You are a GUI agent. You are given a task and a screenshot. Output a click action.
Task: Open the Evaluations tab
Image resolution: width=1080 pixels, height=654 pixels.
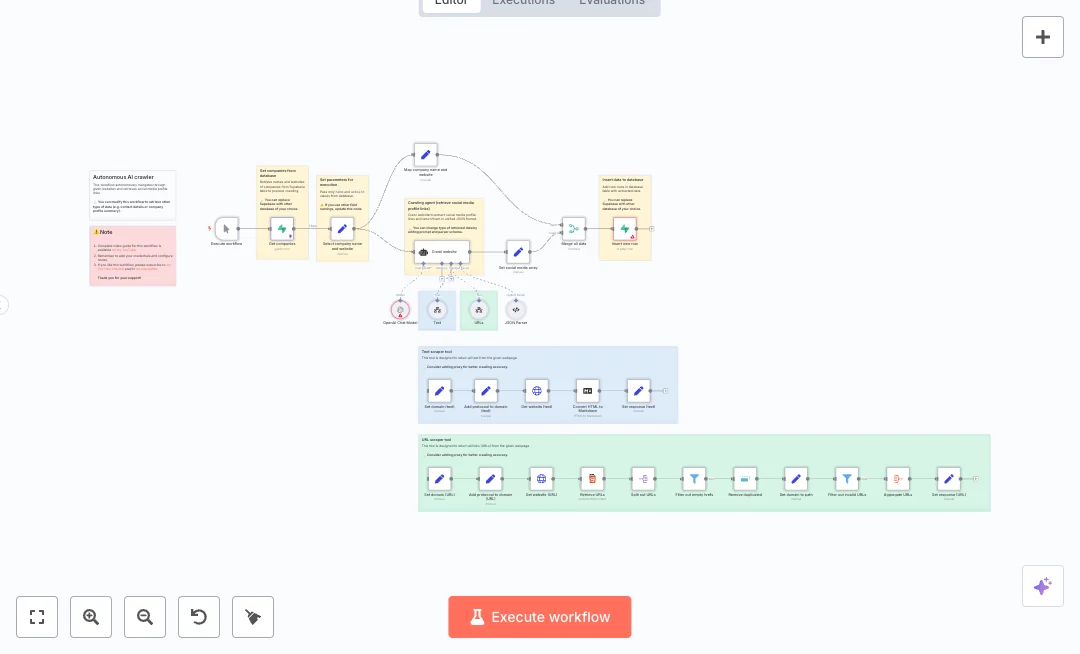click(x=612, y=2)
